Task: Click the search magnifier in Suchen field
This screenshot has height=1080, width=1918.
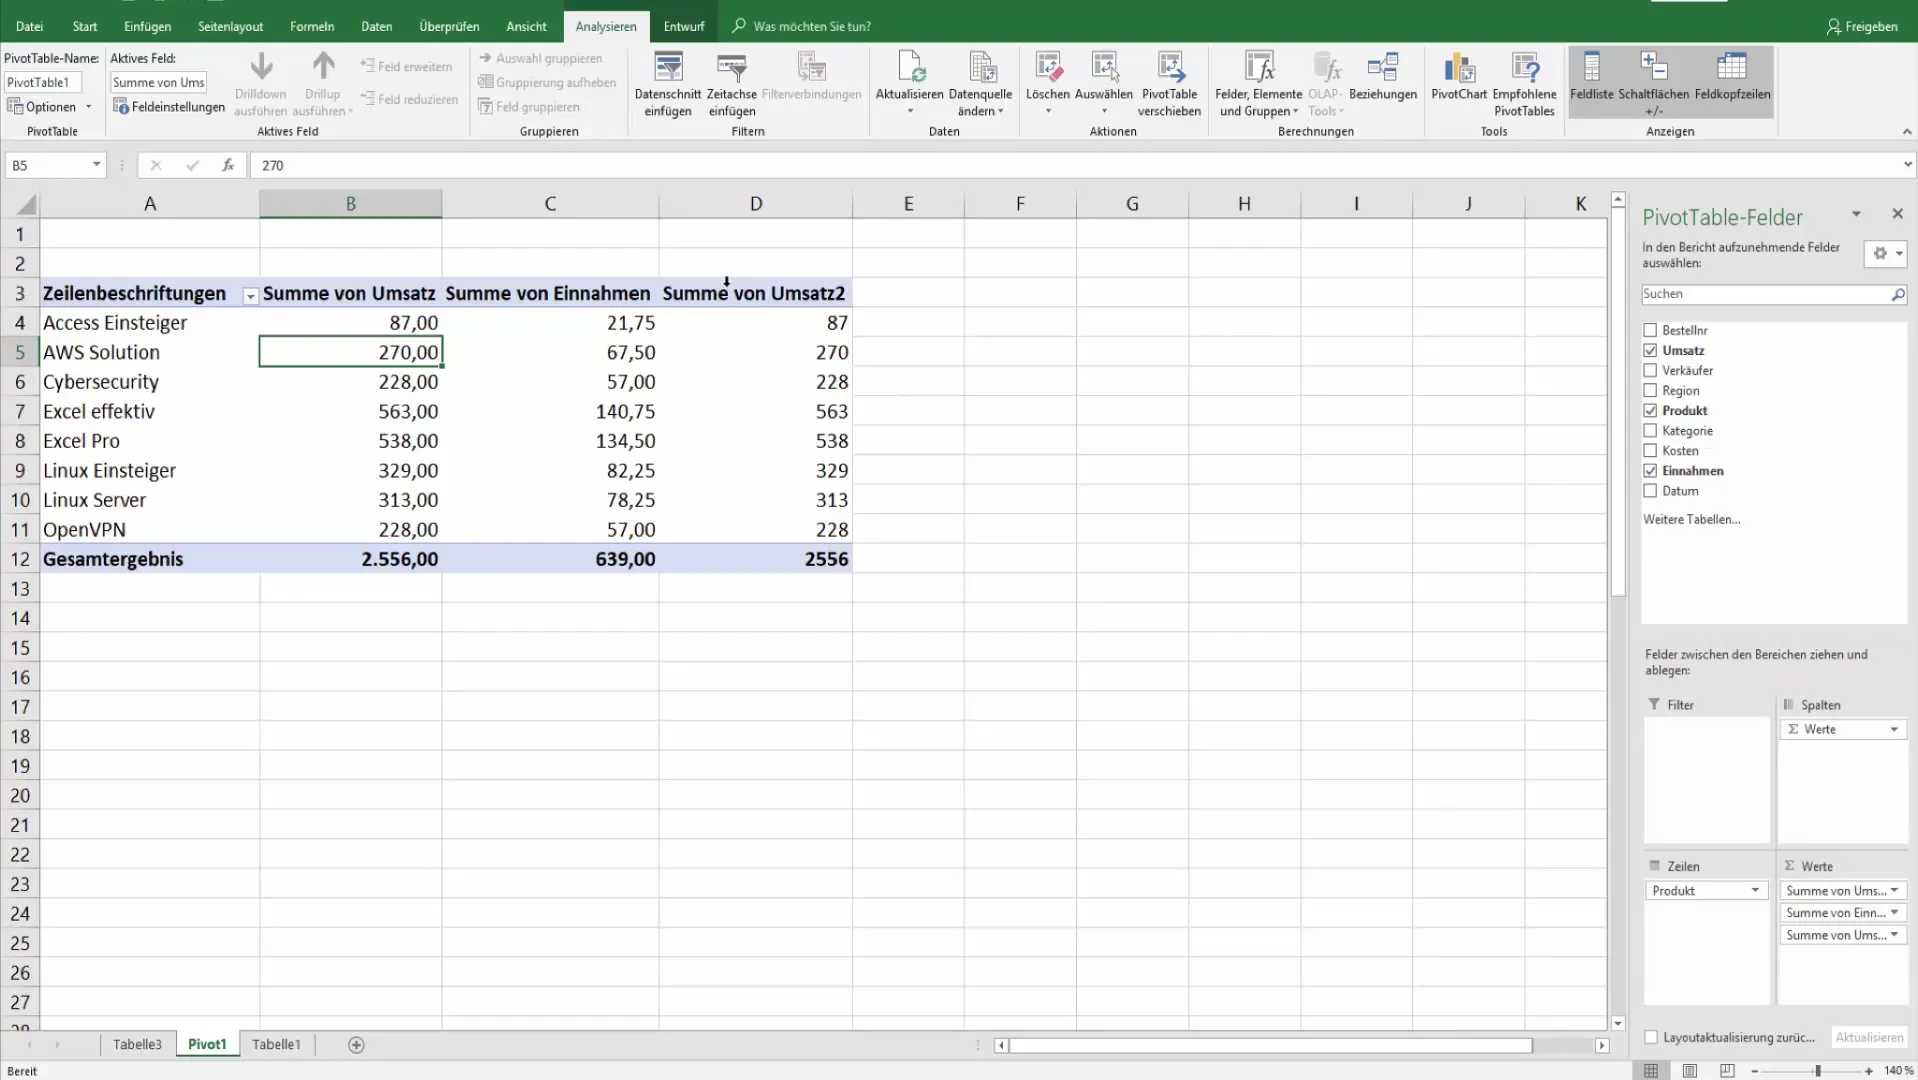Action: (x=1897, y=294)
